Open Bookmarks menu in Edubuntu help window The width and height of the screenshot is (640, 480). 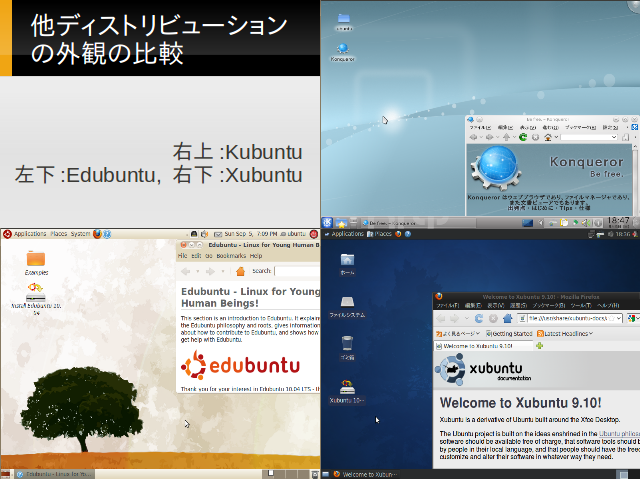point(231,256)
